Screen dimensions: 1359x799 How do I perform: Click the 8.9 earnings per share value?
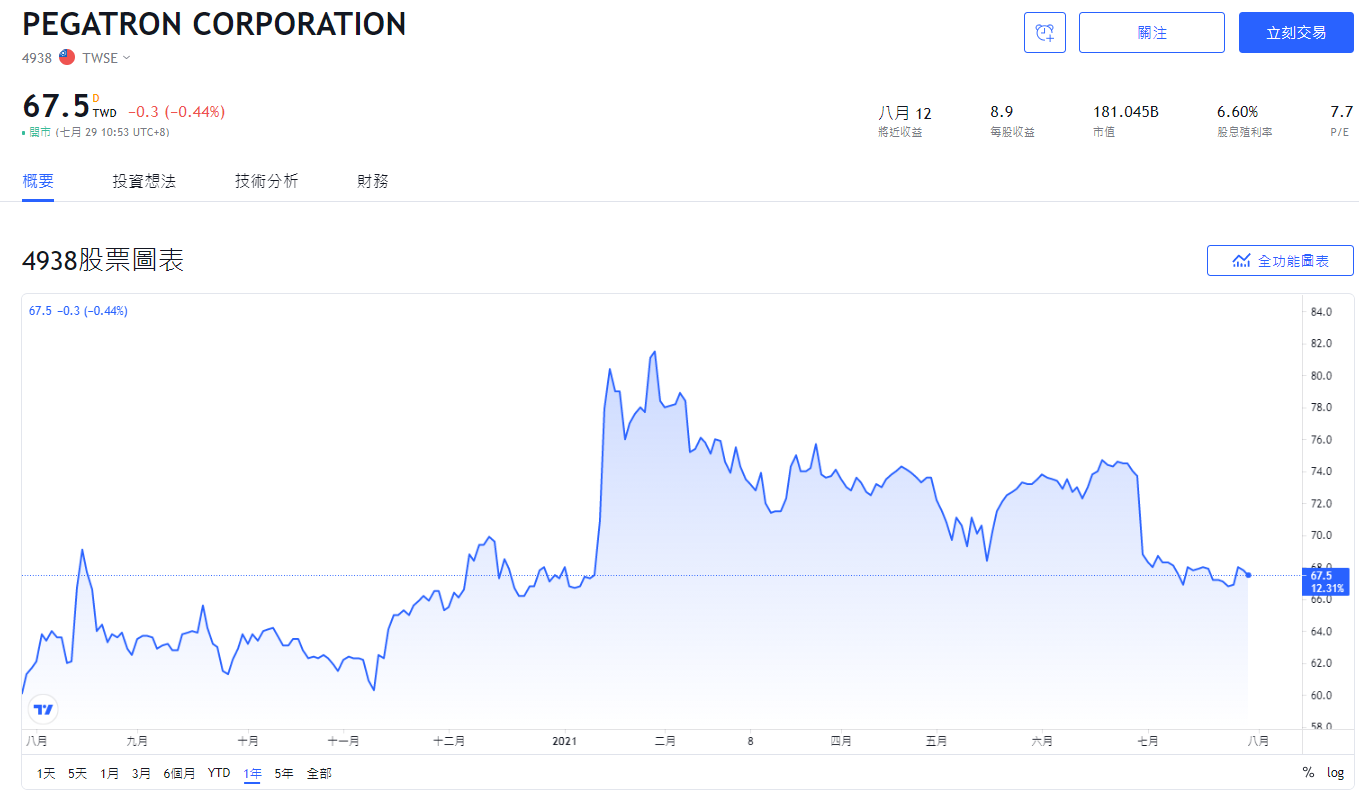click(x=1001, y=112)
